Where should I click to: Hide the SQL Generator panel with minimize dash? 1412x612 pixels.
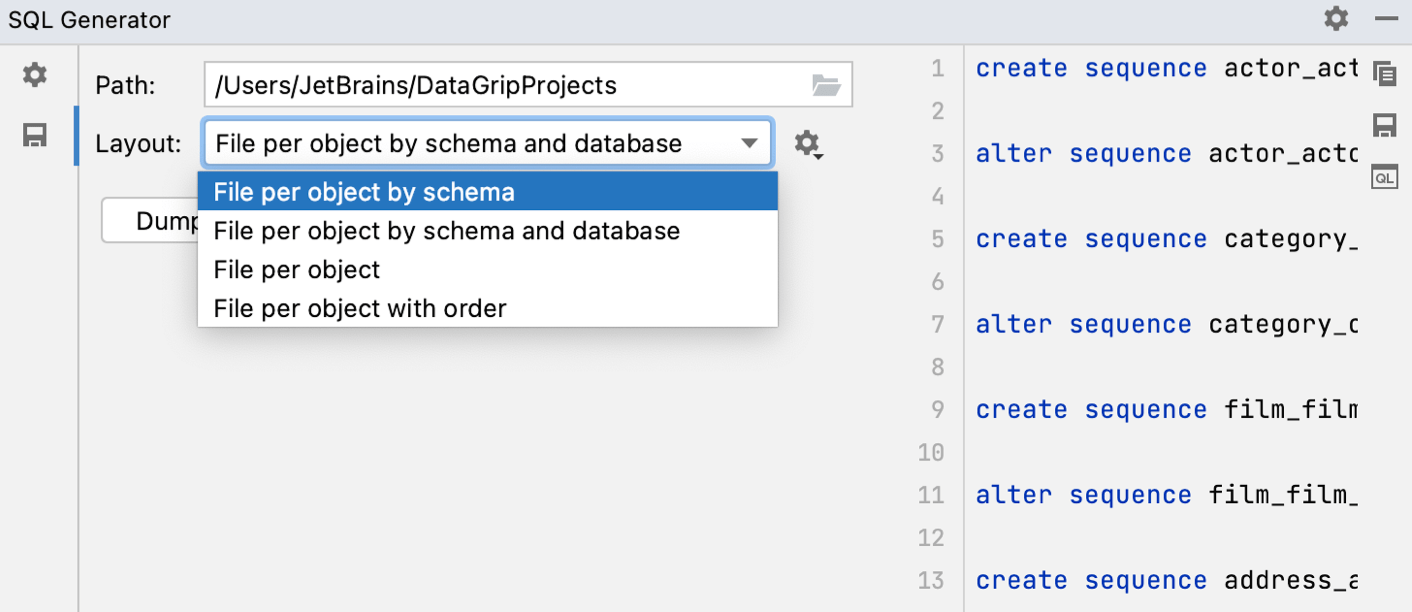(1386, 18)
